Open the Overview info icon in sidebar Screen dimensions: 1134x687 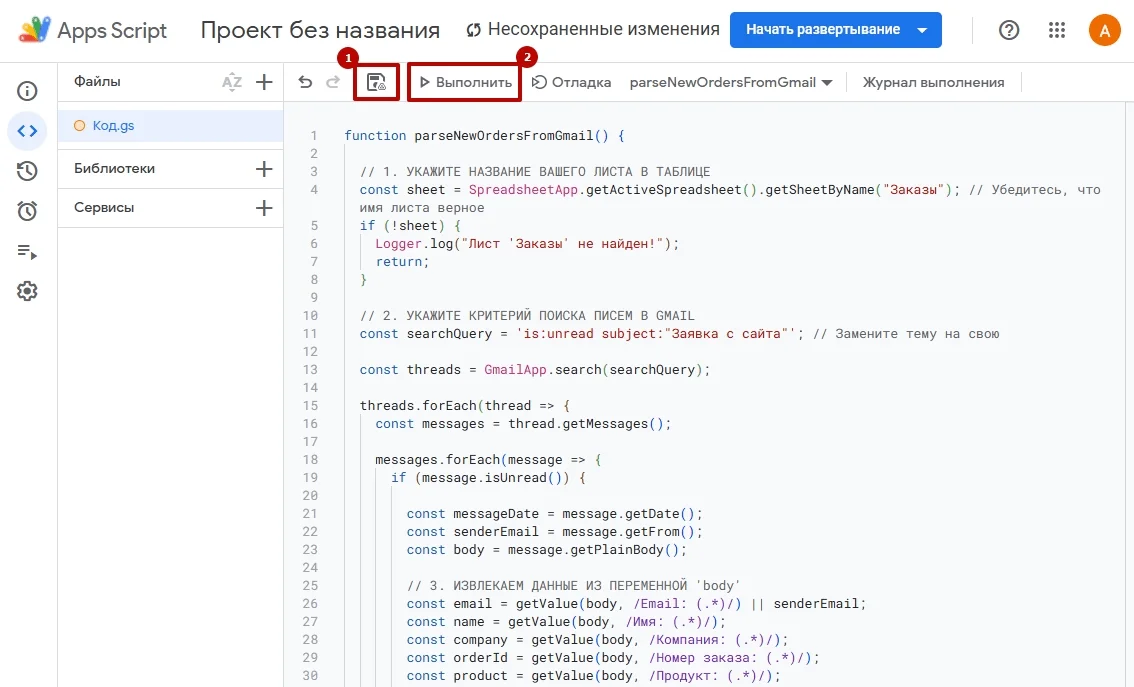(x=27, y=91)
